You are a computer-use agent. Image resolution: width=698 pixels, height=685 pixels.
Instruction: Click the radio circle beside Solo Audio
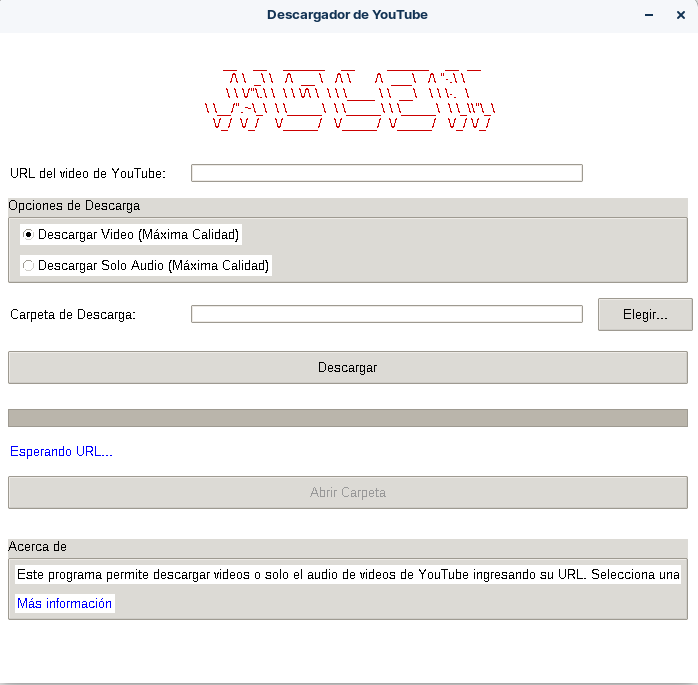[x=28, y=266]
